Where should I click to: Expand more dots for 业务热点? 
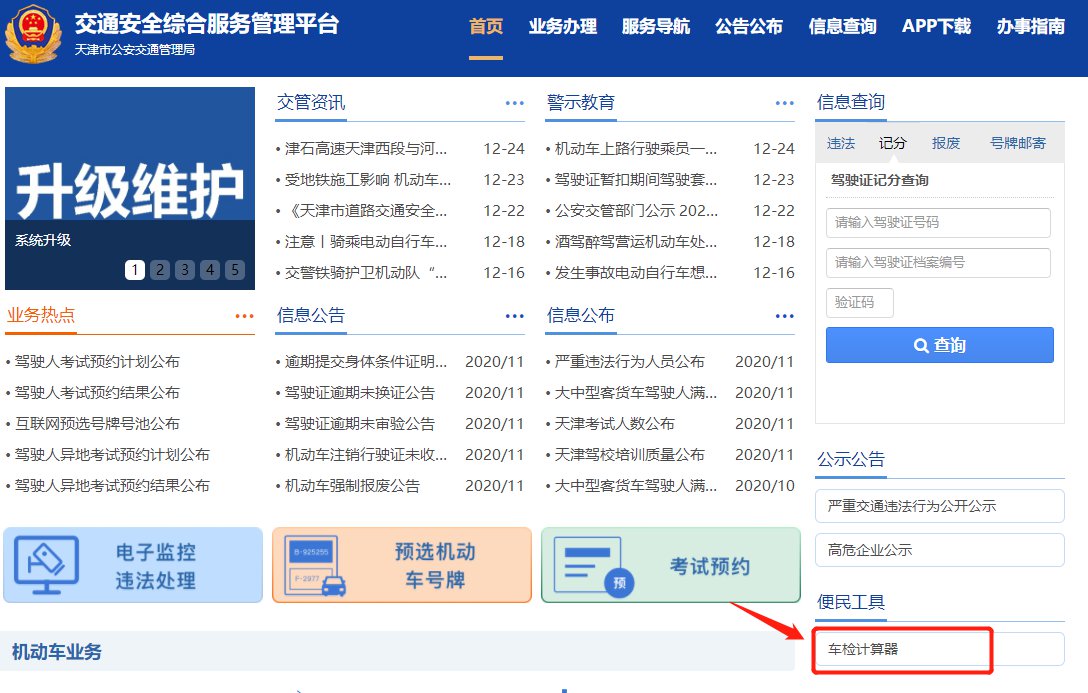tap(244, 316)
